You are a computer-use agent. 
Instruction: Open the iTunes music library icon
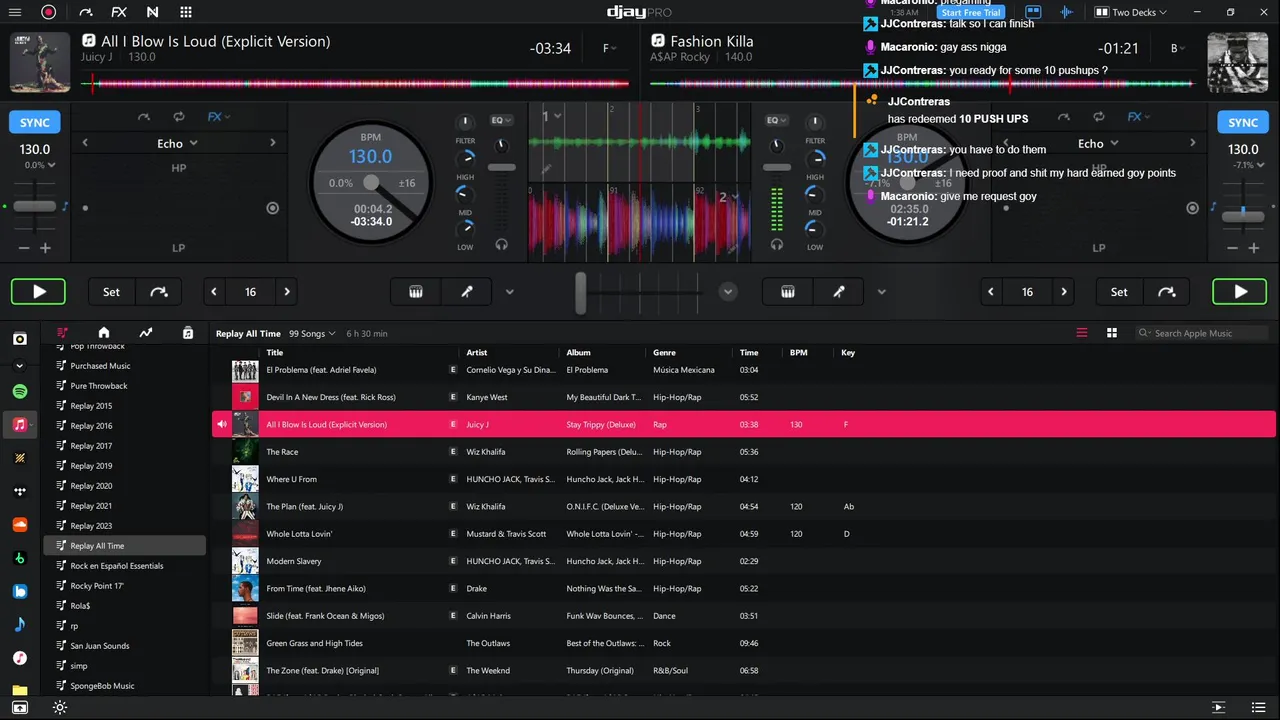pos(20,658)
